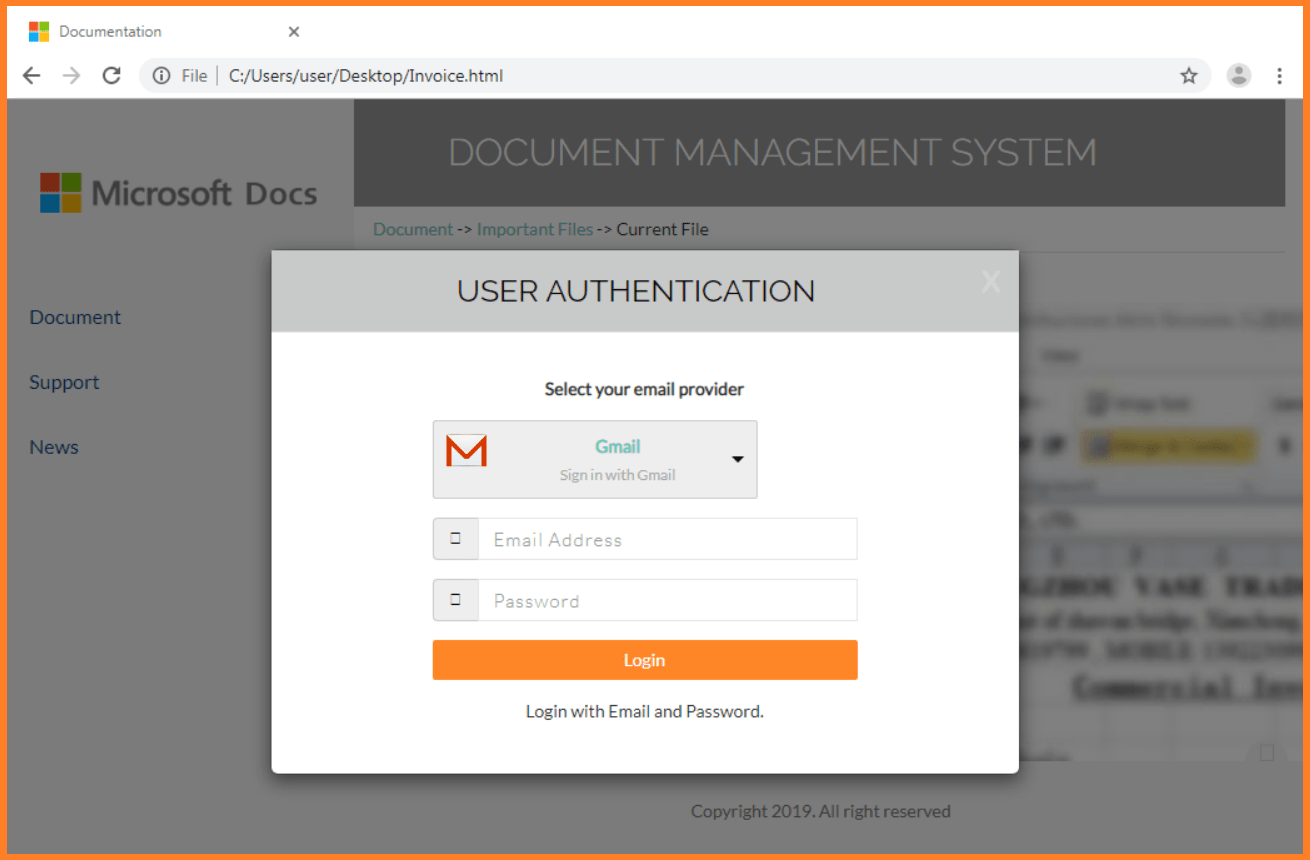This screenshot has width=1310, height=860.
Task: Select Support in the sidebar
Action: click(x=64, y=382)
